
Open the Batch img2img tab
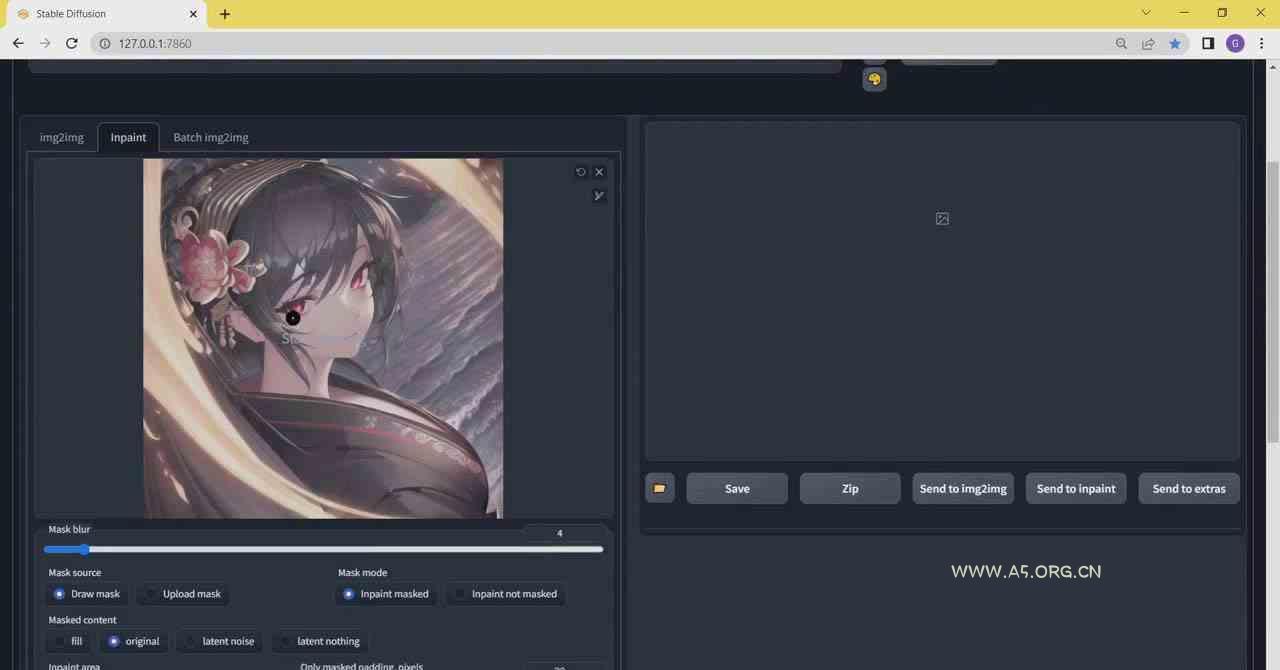coord(211,137)
